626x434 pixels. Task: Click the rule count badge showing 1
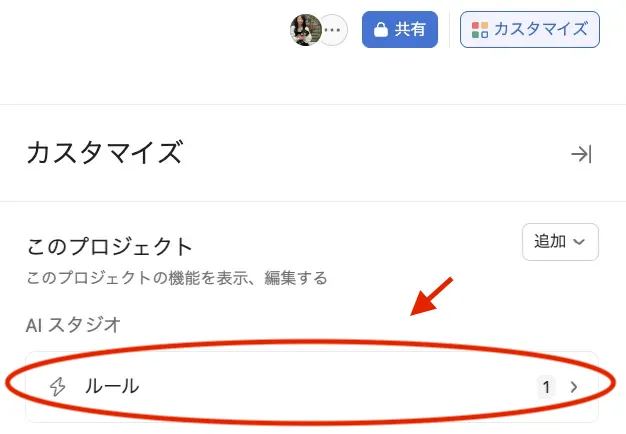coord(546,386)
